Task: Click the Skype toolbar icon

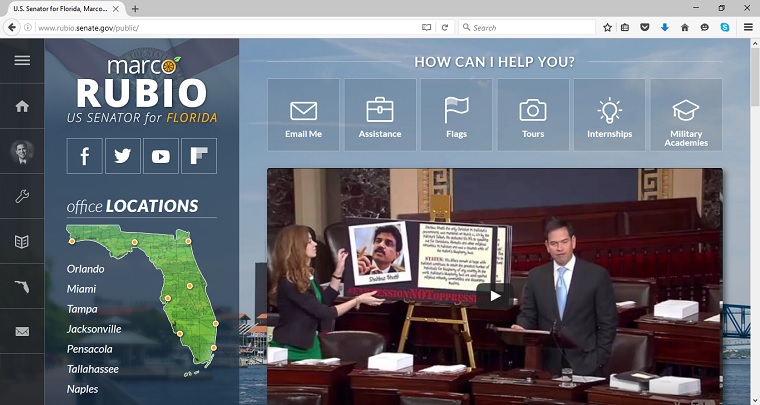Action: 725,28
